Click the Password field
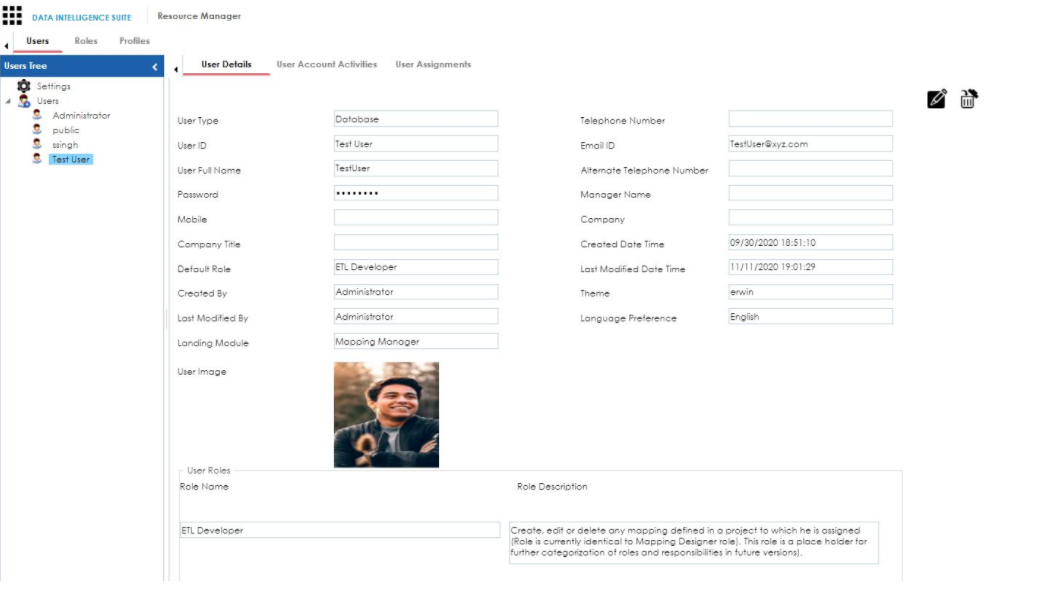 pyautogui.click(x=416, y=194)
